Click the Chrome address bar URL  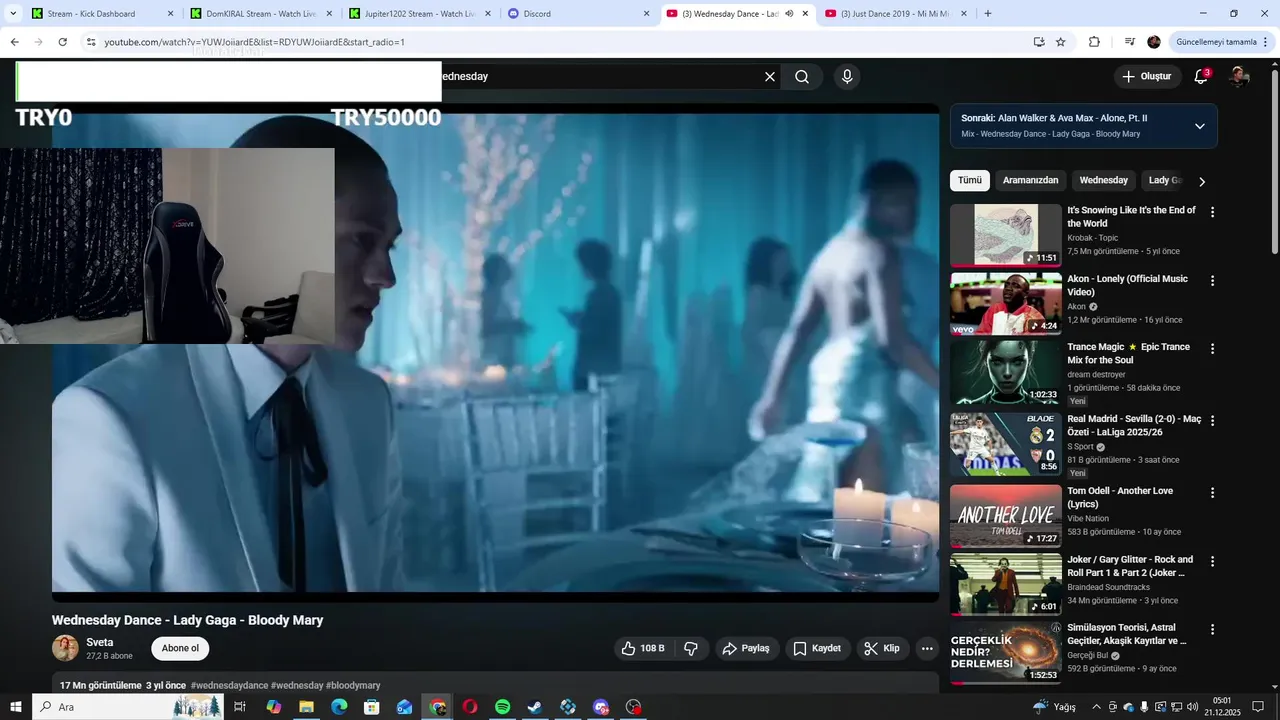coord(255,42)
